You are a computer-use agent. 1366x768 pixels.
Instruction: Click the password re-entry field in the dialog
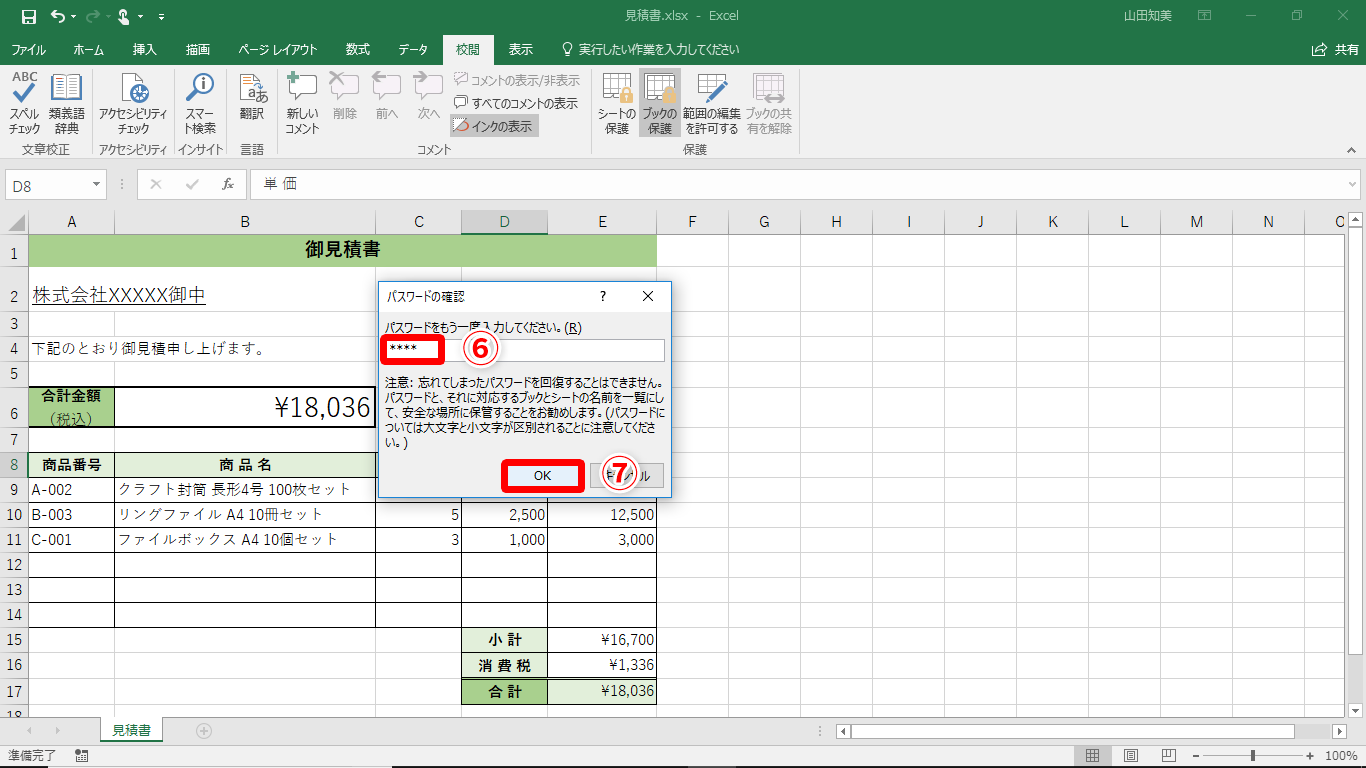525,350
